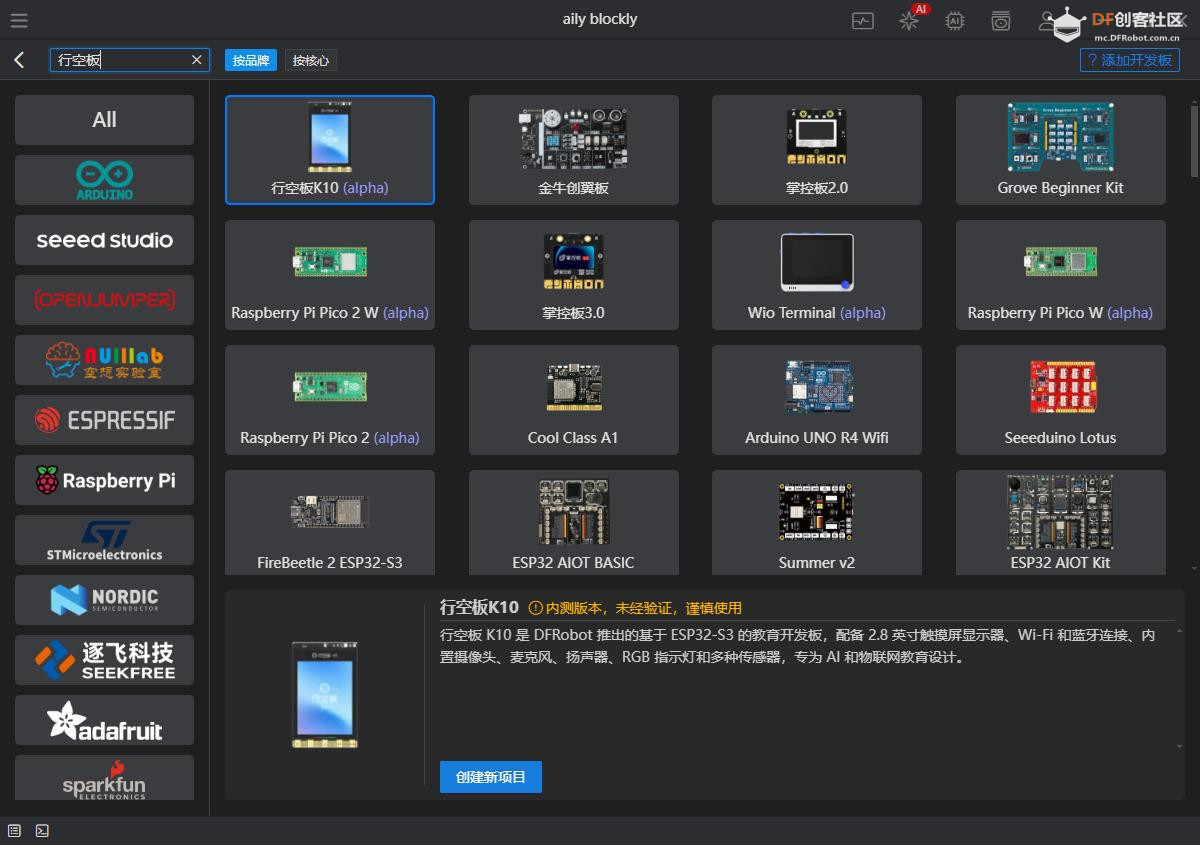Select the FireBeetle 2 ESP32-S3 card
The width and height of the screenshot is (1200, 845).
pos(330,522)
